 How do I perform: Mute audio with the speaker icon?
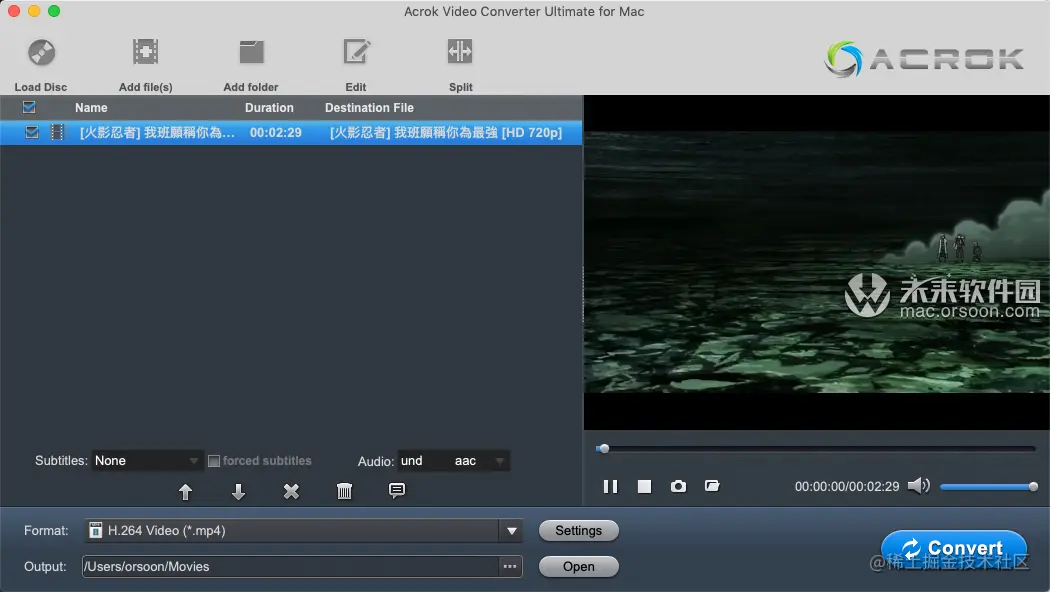tap(919, 486)
